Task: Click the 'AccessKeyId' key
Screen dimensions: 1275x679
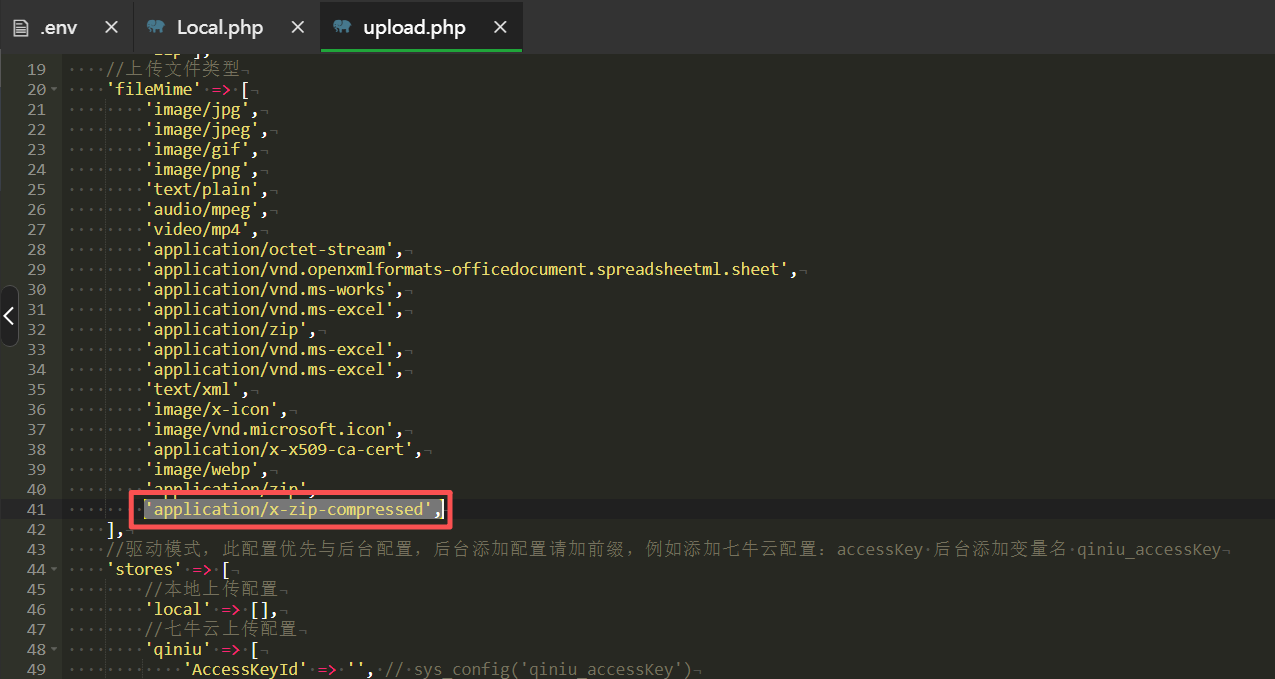Action: coord(245,669)
